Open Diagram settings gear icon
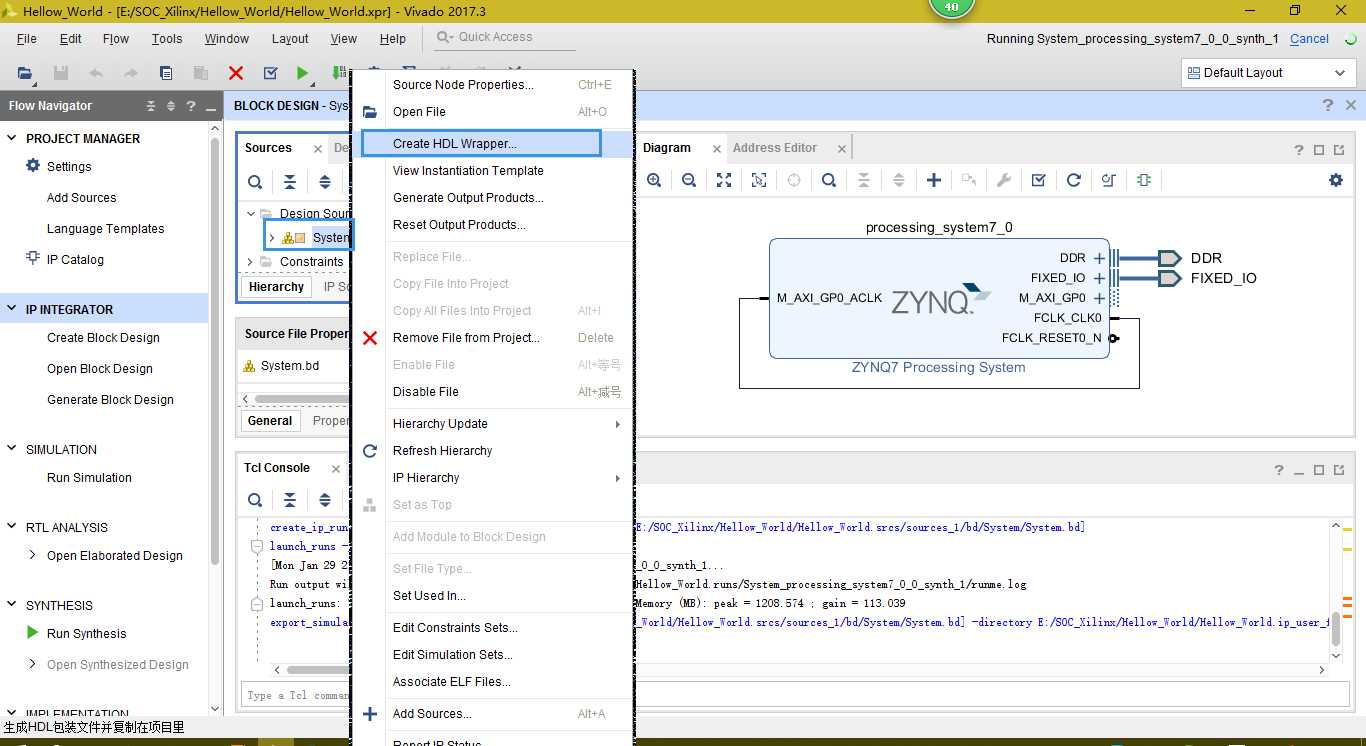This screenshot has height=746, width=1366. 1336,180
